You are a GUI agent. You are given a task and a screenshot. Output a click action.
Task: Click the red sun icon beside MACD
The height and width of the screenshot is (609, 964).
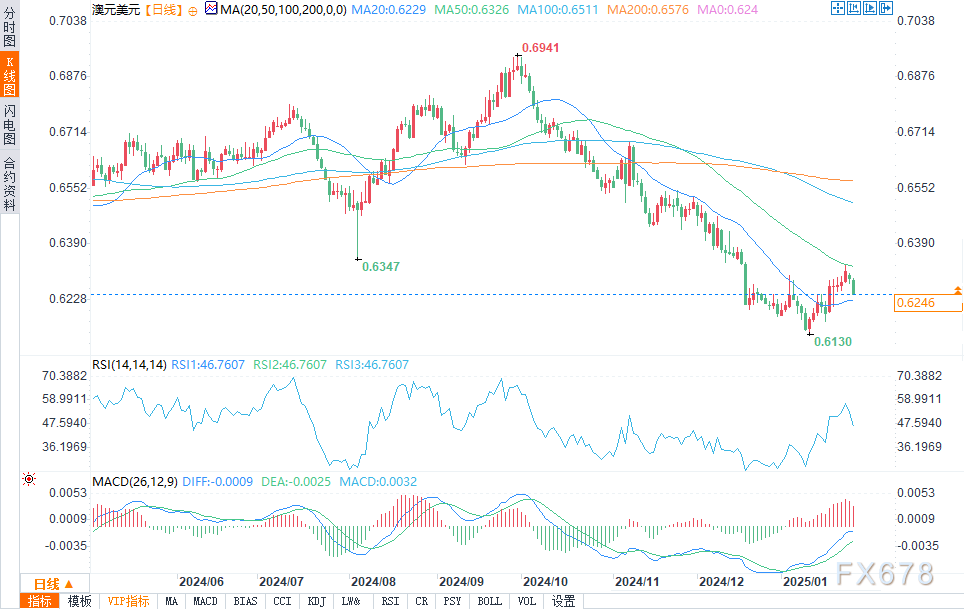click(29, 479)
